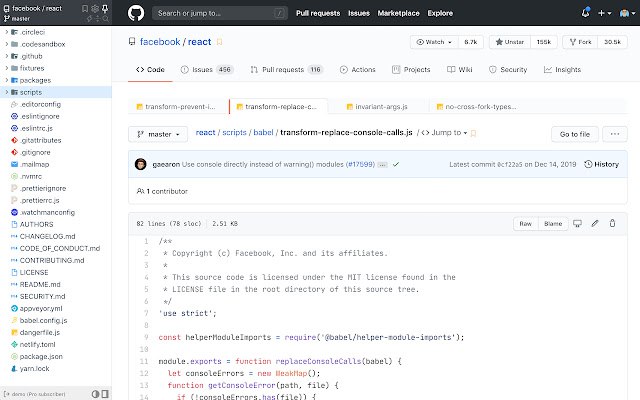Viewport: 640px width, 400px height.
Task: Open pull request #17599 link
Action: (360, 164)
